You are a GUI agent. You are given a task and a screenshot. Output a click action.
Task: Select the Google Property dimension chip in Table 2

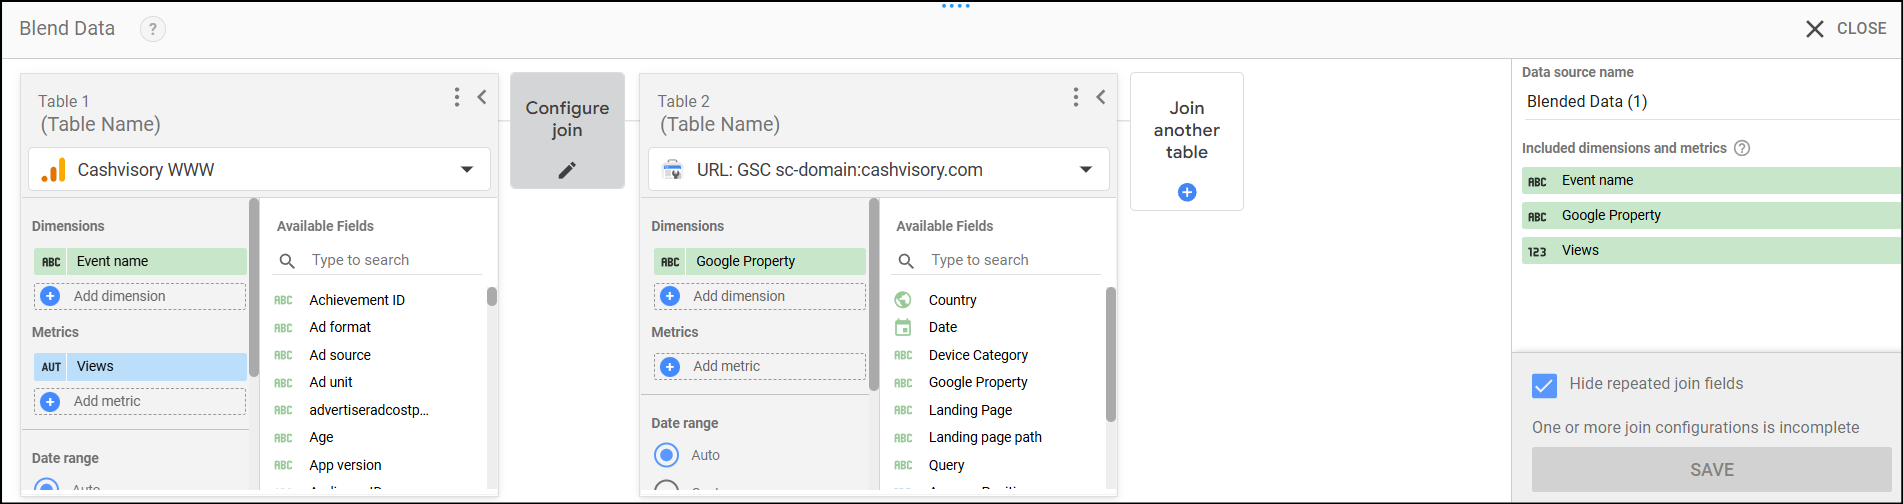(760, 261)
